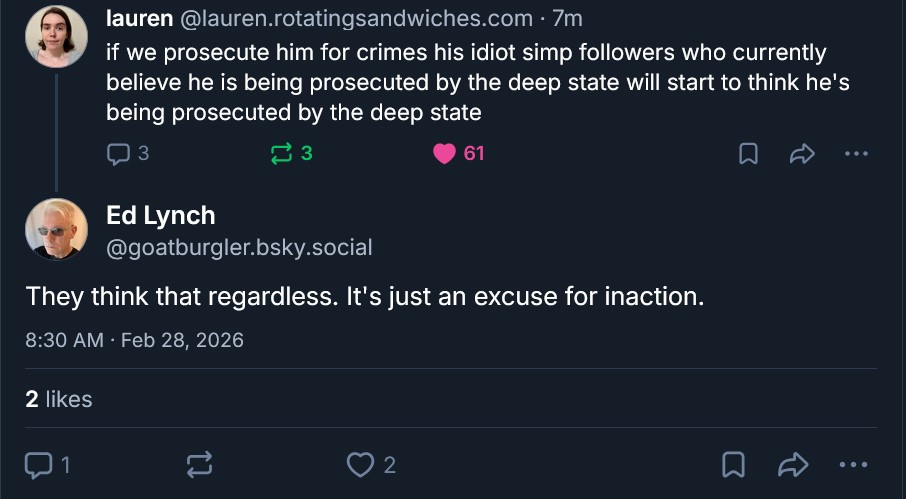Open more options for Ed Lynch's reply
Screen dimensions: 906x499
[853, 464]
